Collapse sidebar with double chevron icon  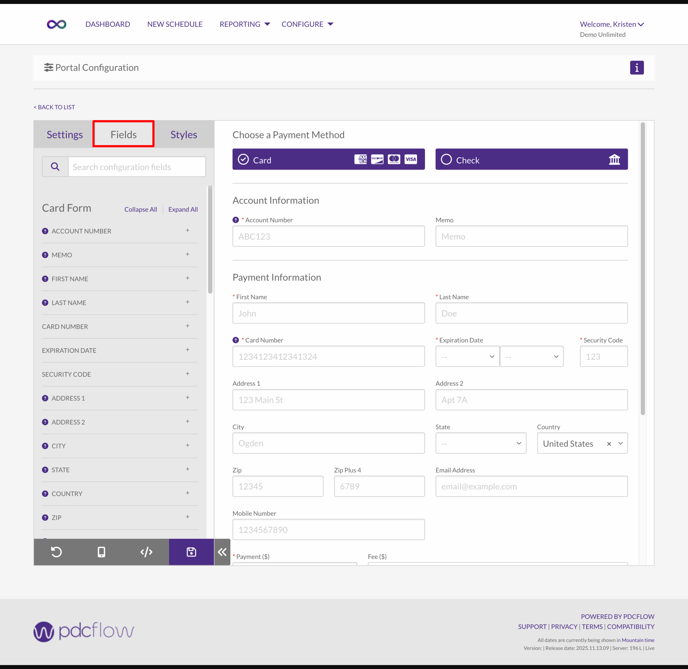pos(222,552)
